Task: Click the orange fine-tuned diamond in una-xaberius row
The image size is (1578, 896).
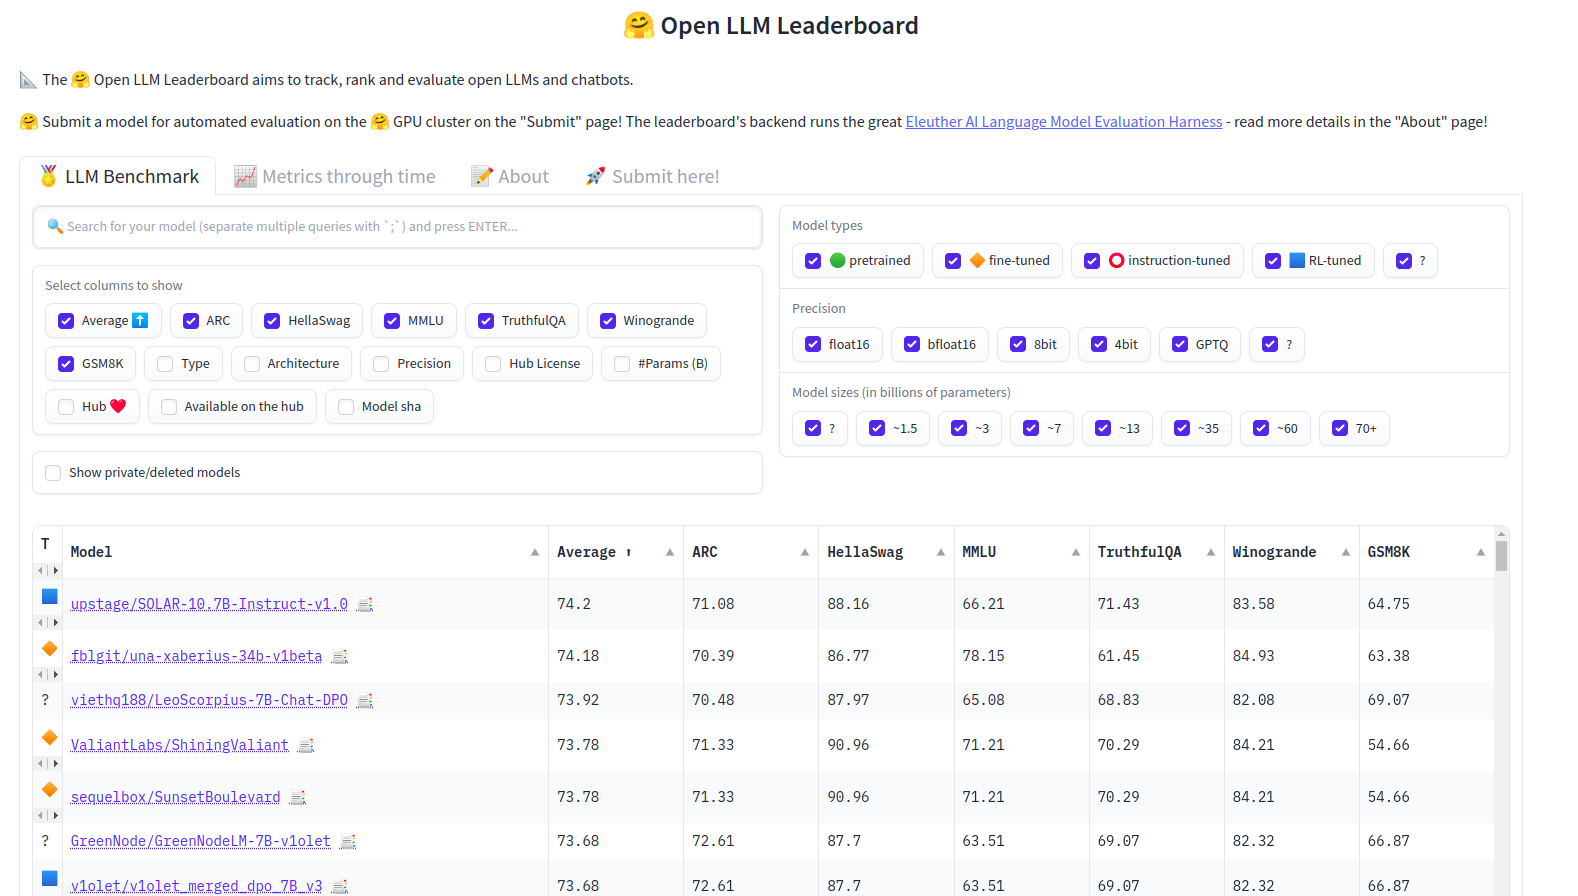Action: click(49, 649)
